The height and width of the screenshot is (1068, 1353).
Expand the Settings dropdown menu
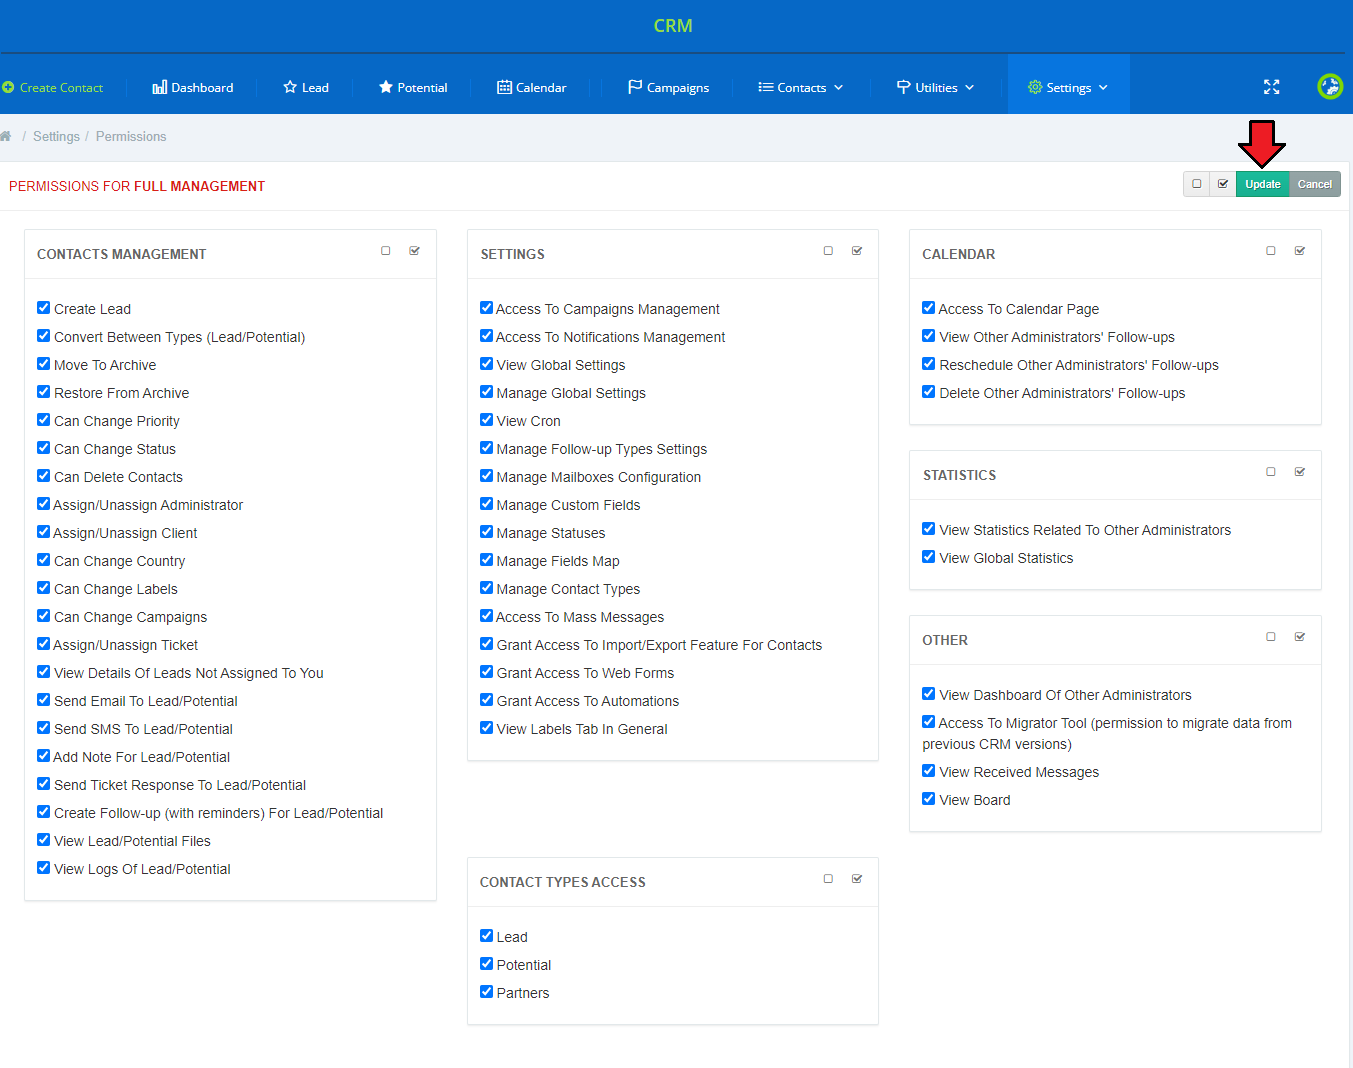pos(1068,88)
